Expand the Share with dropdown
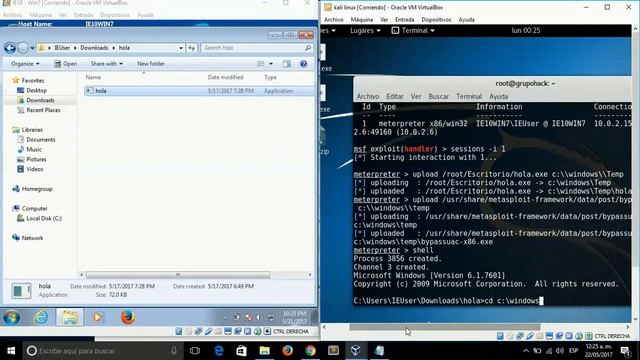The width and height of the screenshot is (640, 360). (107, 64)
